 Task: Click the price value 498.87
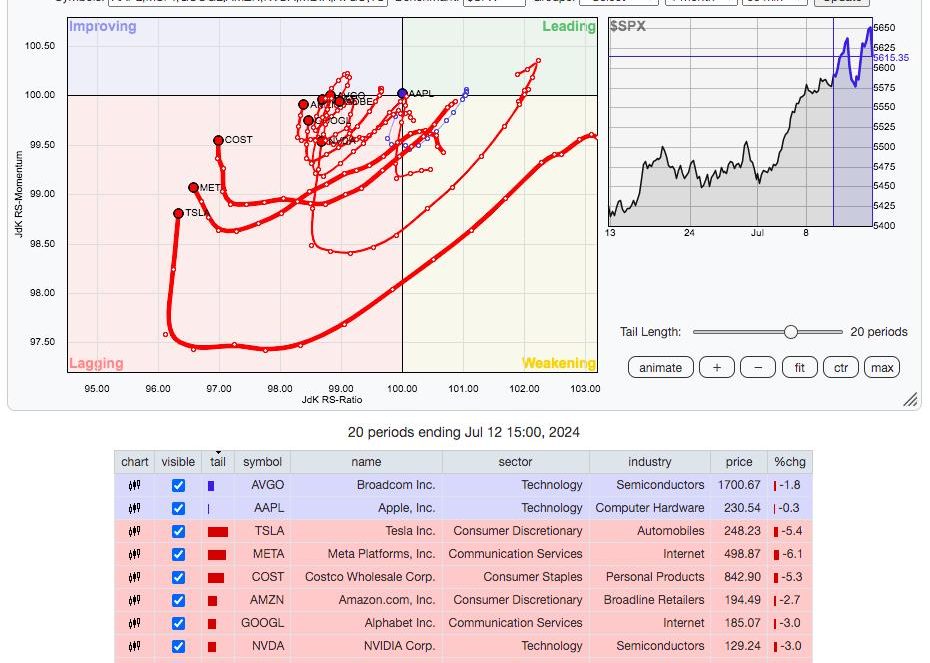tap(742, 554)
